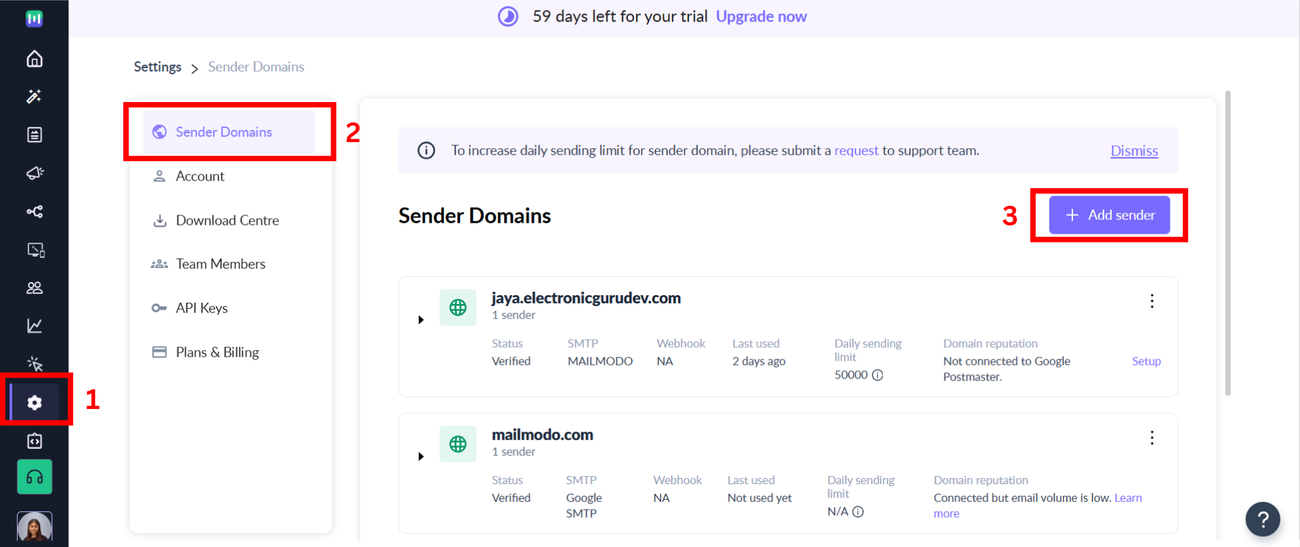
Task: Open the settings gear icon in sidebar
Action: tap(34, 402)
